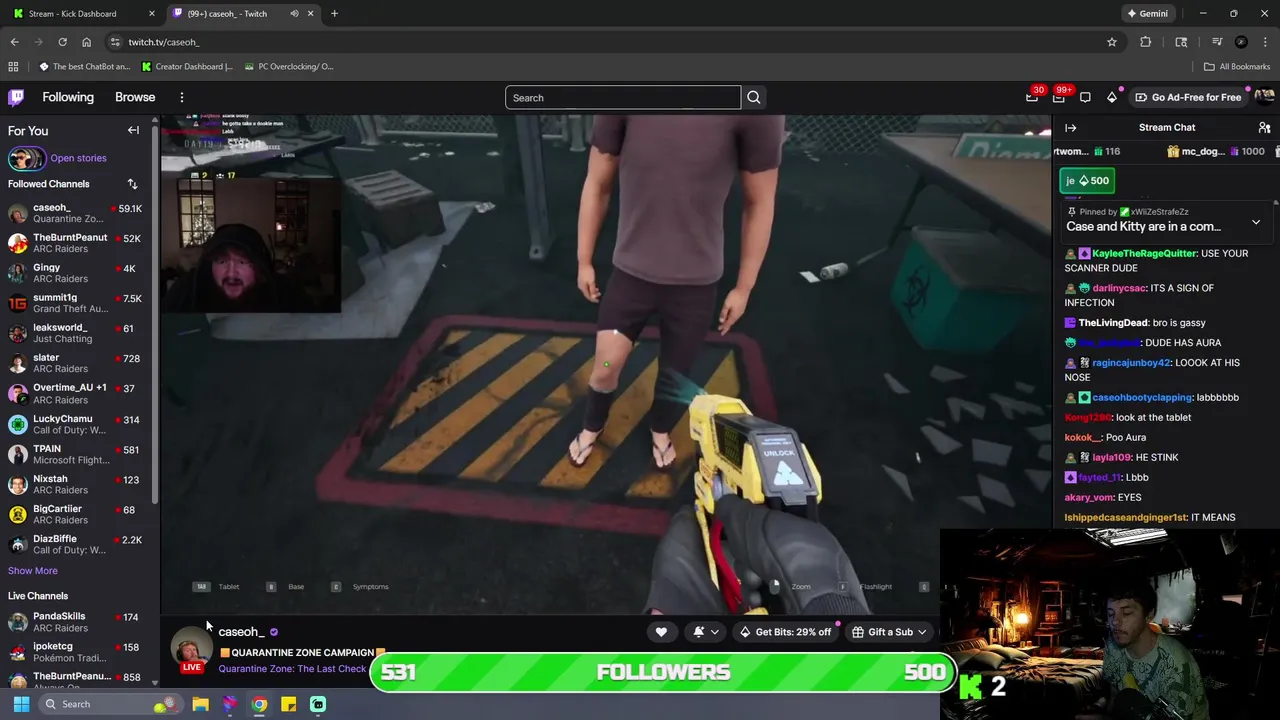The height and width of the screenshot is (720, 1280).
Task: Open PandaSkills under Live Channels
Action: pyautogui.click(x=76, y=622)
